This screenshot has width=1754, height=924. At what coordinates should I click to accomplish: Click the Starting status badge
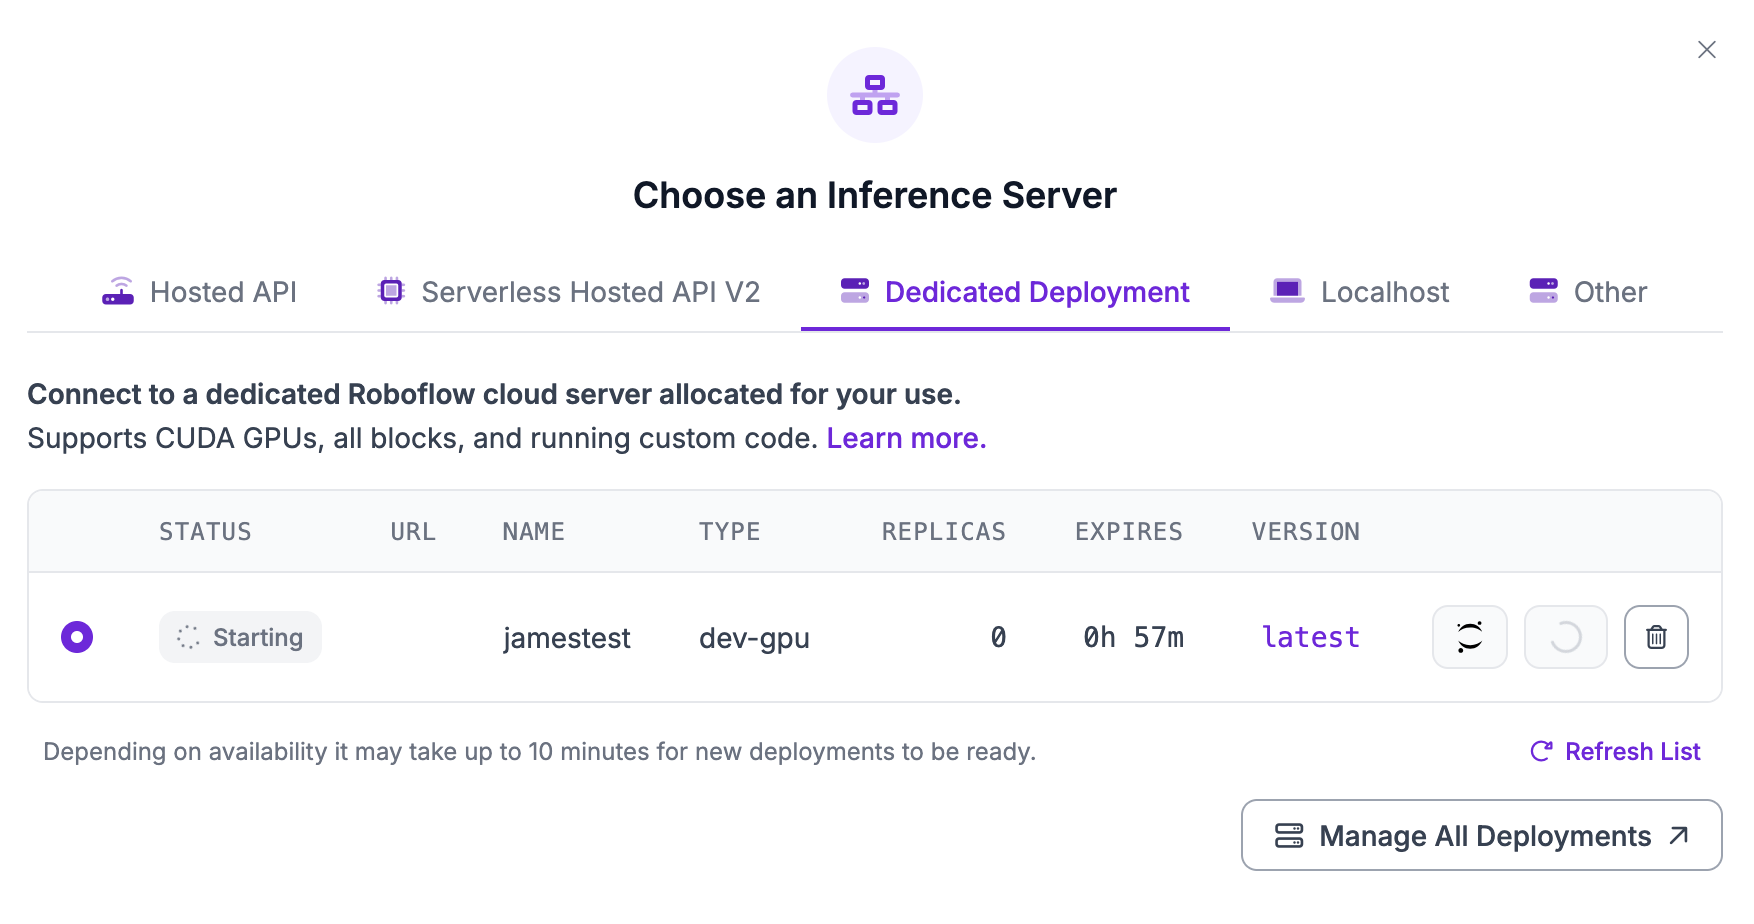pyautogui.click(x=240, y=637)
